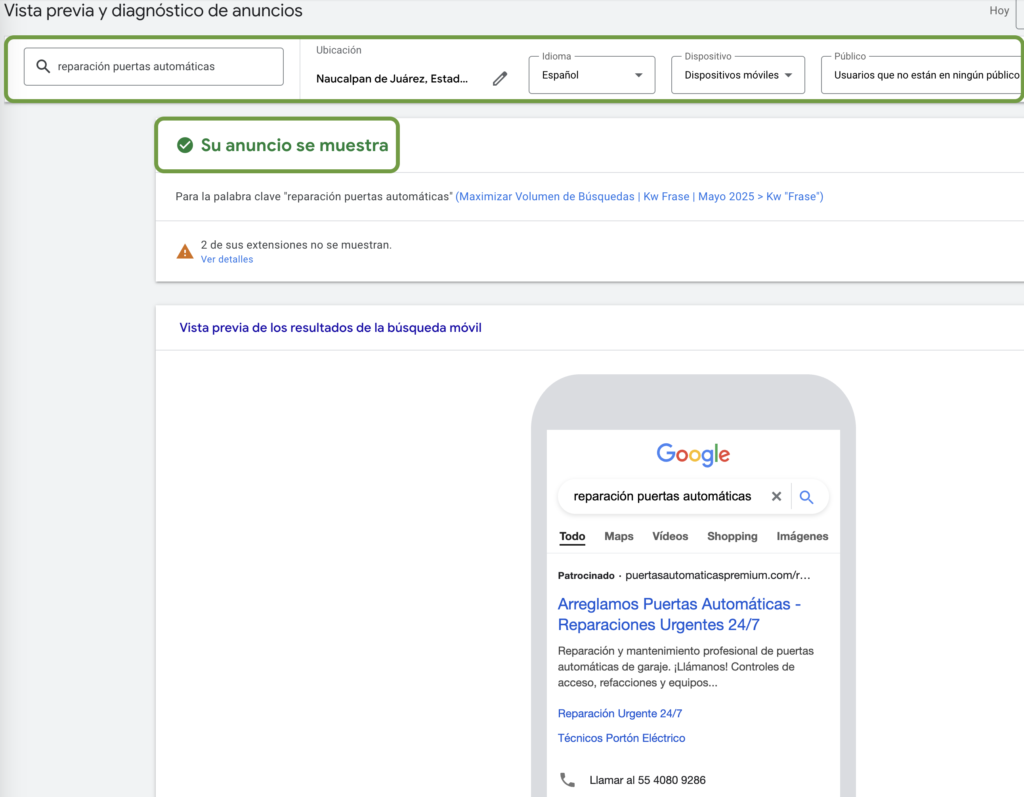Screen dimensions: 1024x797
Task: Click the pencil icon to edit location
Action: coord(500,79)
